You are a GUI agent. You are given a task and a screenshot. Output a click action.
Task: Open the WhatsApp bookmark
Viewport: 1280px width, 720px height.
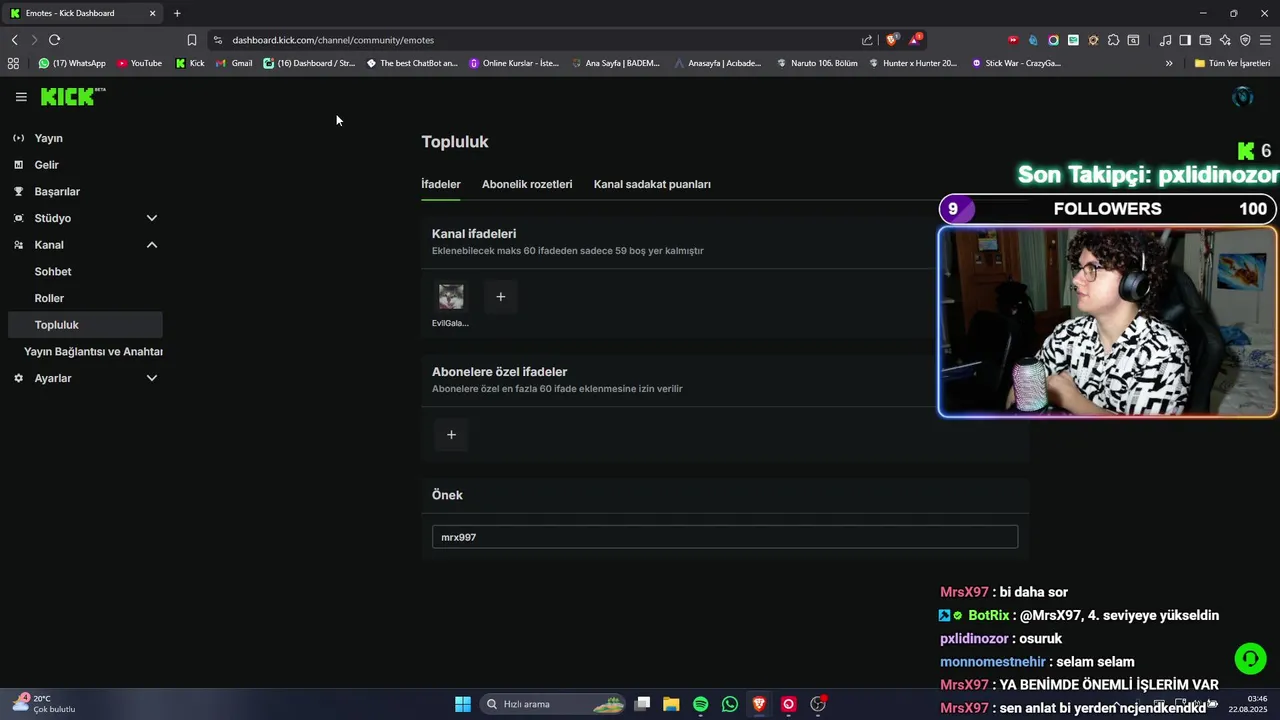point(72,63)
